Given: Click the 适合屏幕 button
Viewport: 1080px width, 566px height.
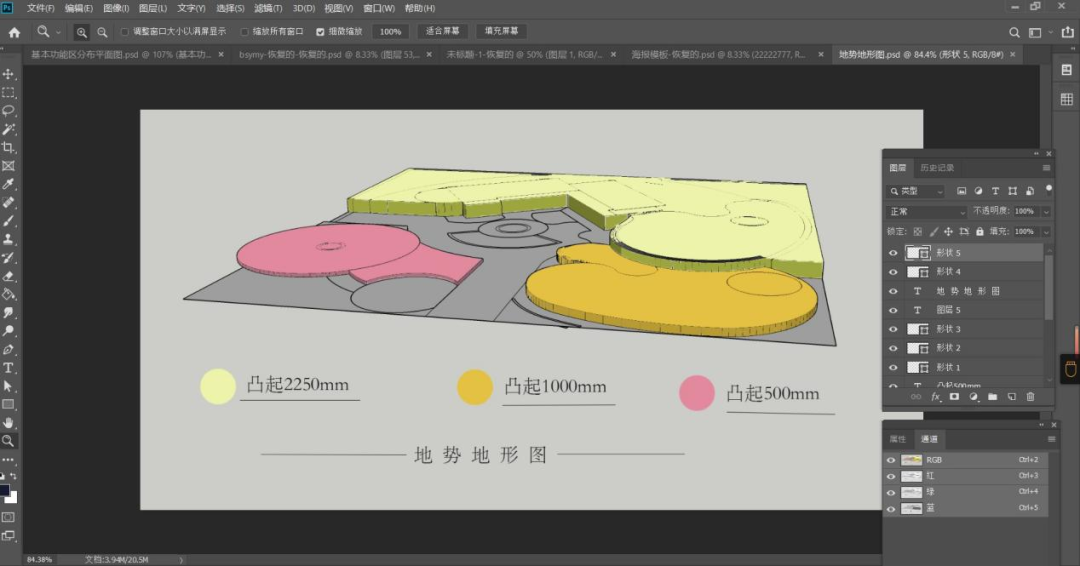Looking at the screenshot, I should tap(442, 31).
